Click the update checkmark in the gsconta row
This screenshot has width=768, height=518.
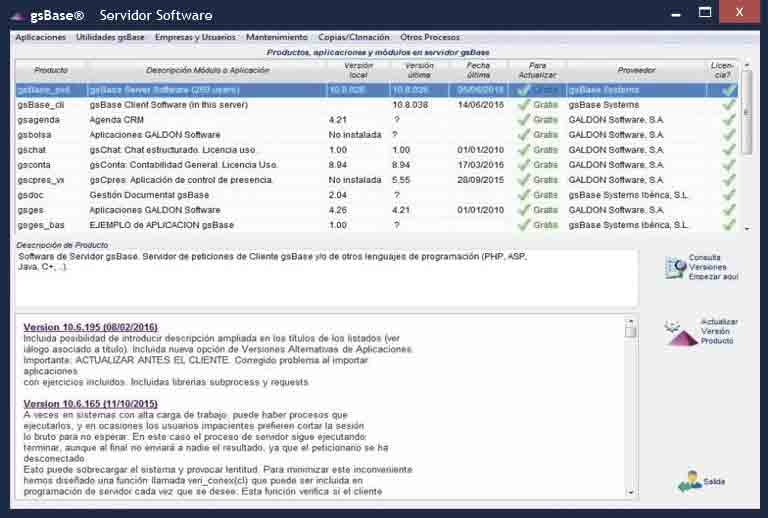coord(524,165)
